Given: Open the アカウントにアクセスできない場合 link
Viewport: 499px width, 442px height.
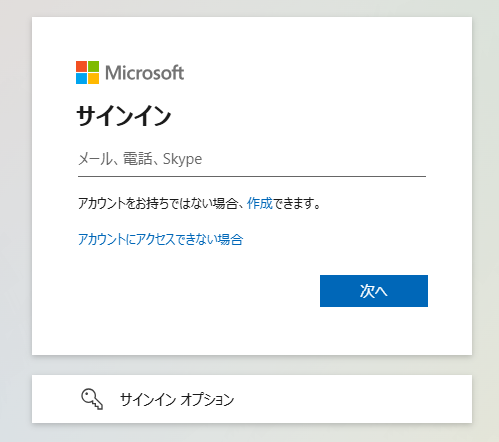Looking at the screenshot, I should (160, 239).
